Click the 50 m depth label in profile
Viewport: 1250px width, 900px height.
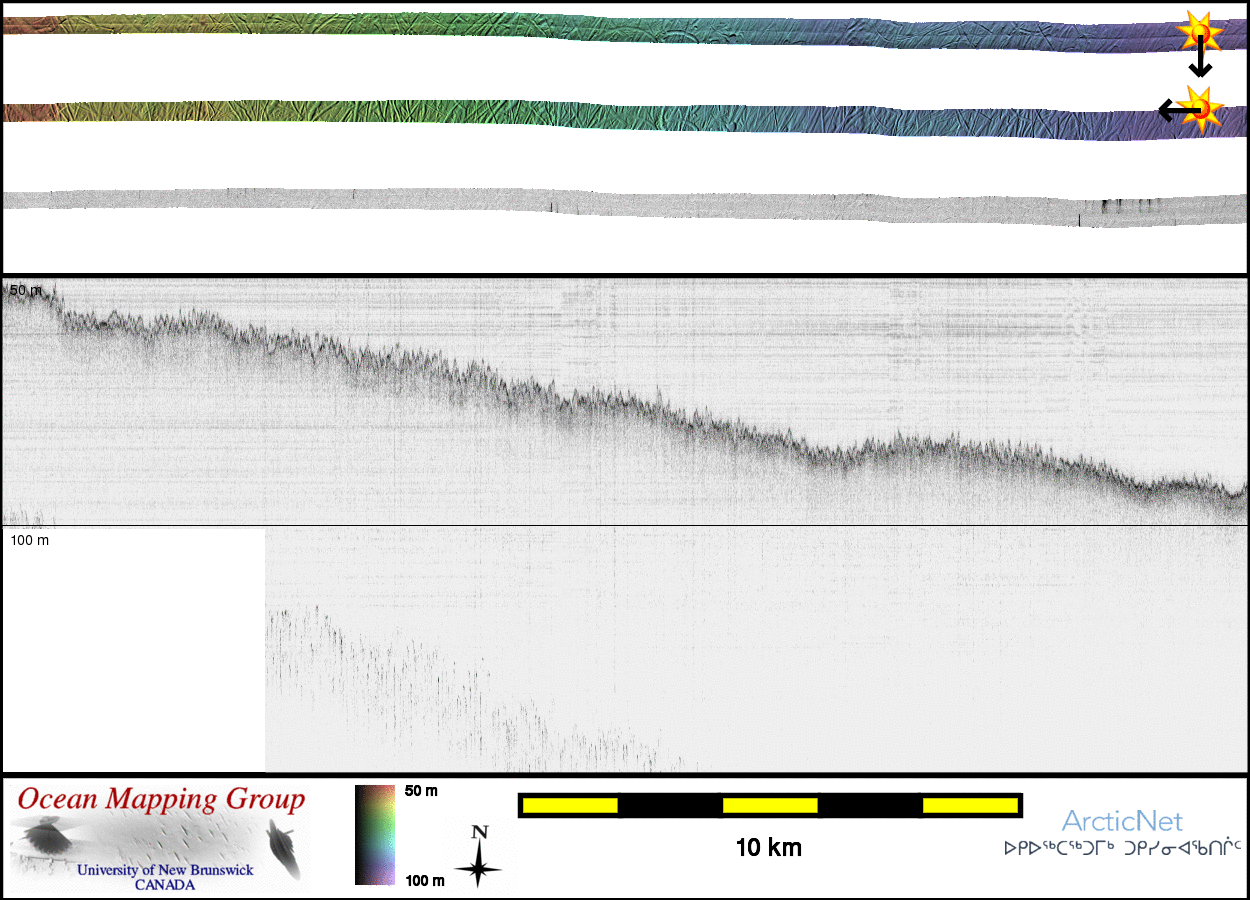26,290
